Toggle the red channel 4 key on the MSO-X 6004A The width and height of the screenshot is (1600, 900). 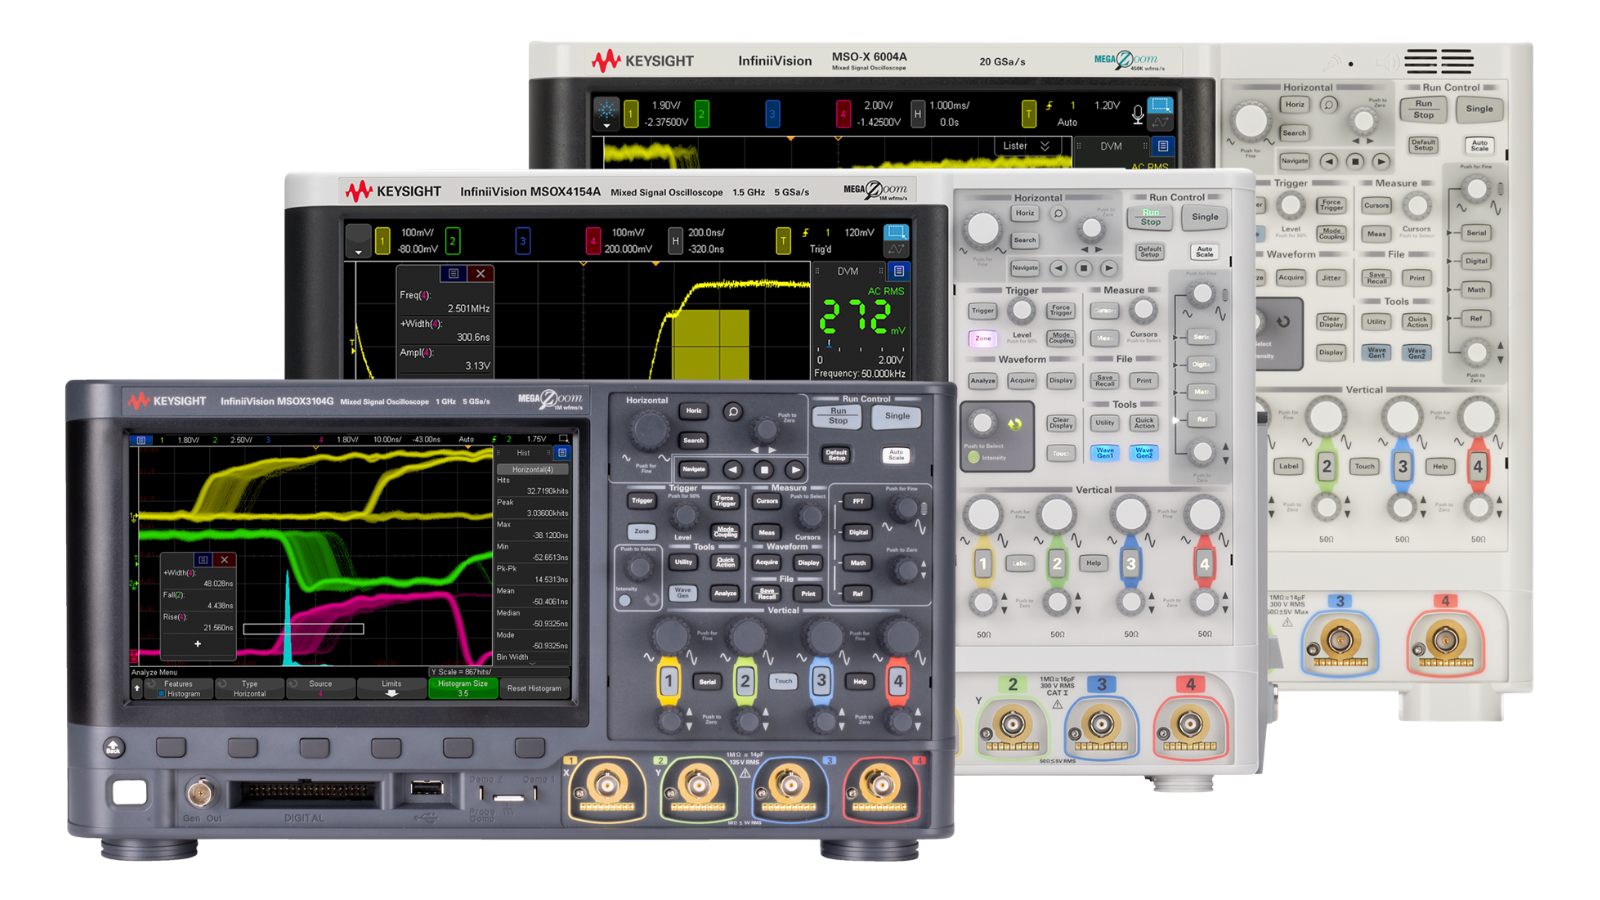(x=1478, y=467)
